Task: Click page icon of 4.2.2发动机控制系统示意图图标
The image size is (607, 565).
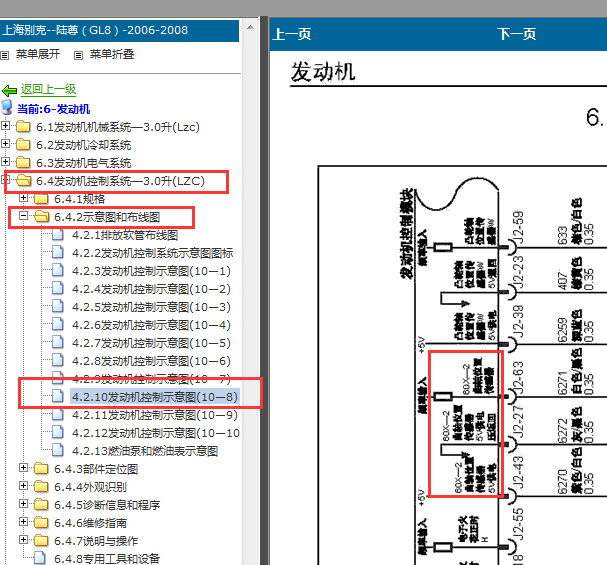Action: tap(58, 253)
